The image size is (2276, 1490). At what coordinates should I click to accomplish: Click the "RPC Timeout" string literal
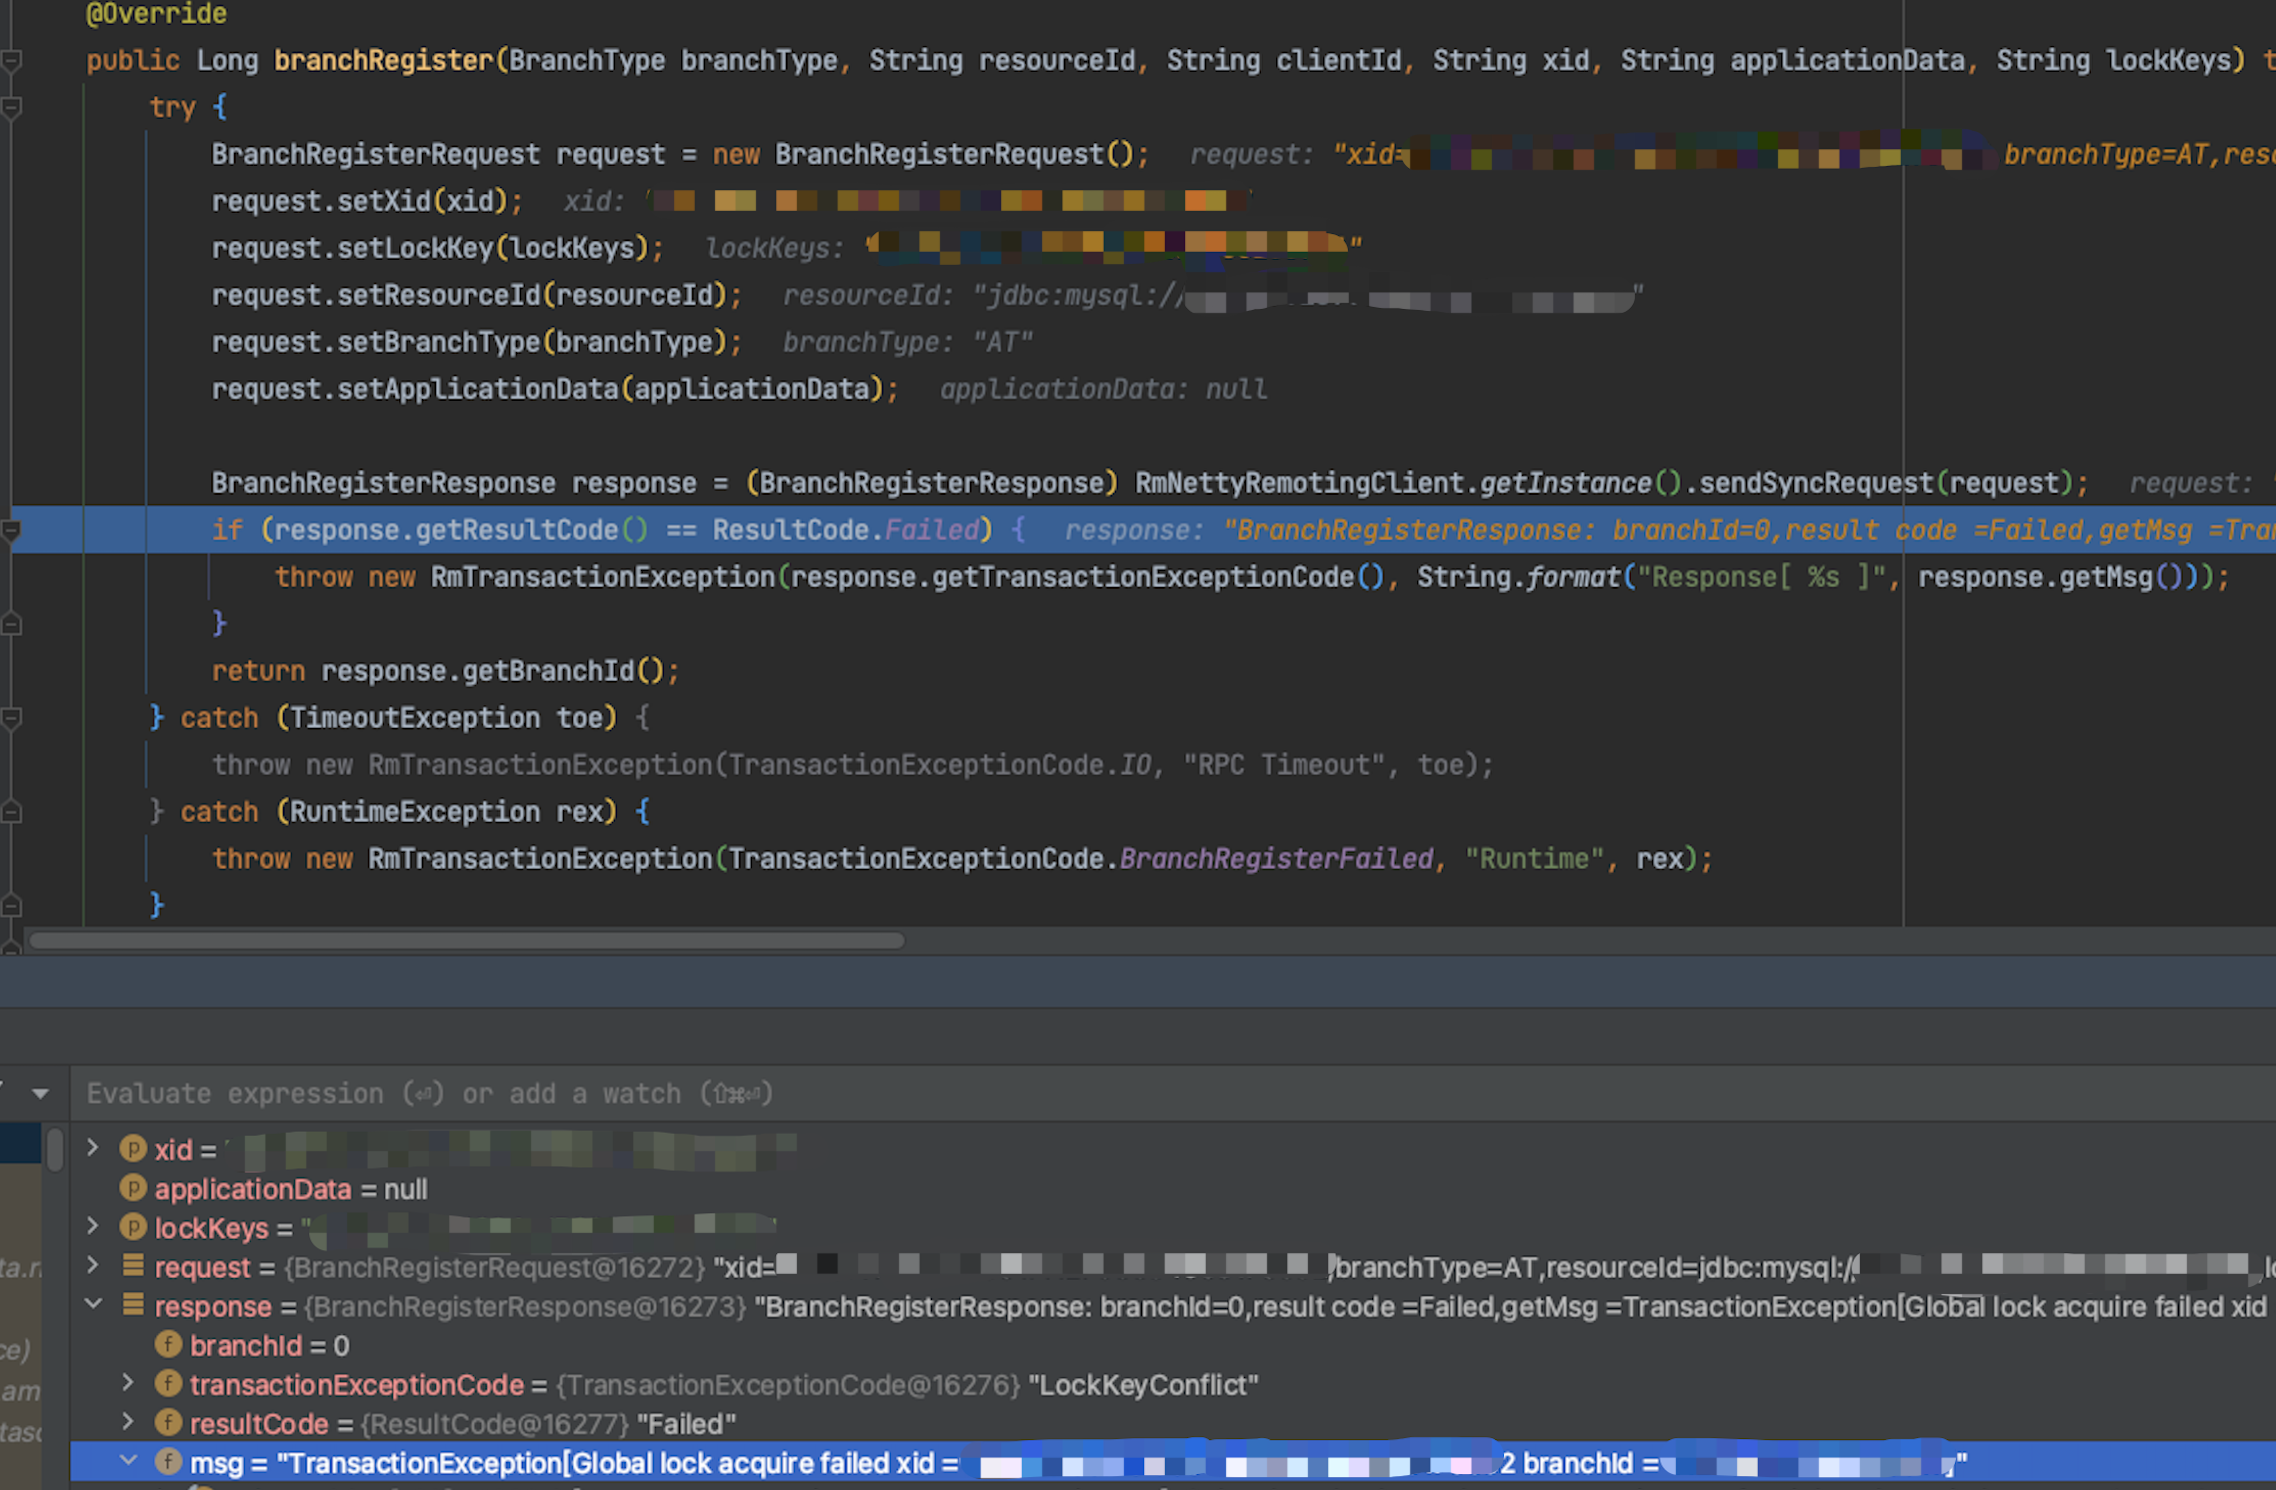pyautogui.click(x=1284, y=766)
